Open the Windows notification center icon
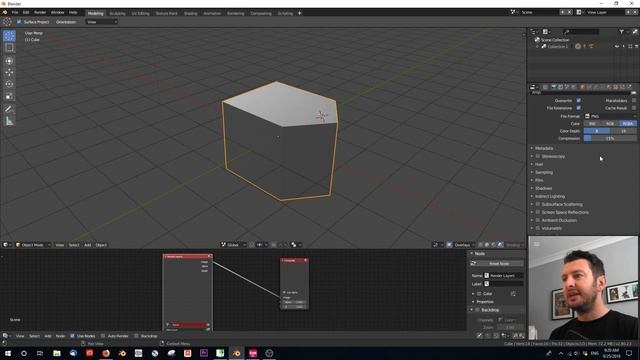This screenshot has height=360, width=640. pyautogui.click(x=629, y=353)
